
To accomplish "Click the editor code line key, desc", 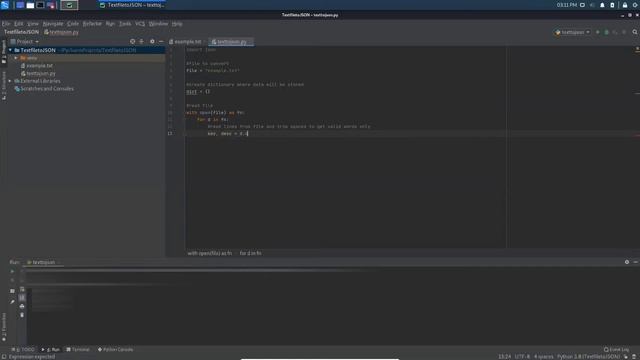I will click(x=228, y=133).
